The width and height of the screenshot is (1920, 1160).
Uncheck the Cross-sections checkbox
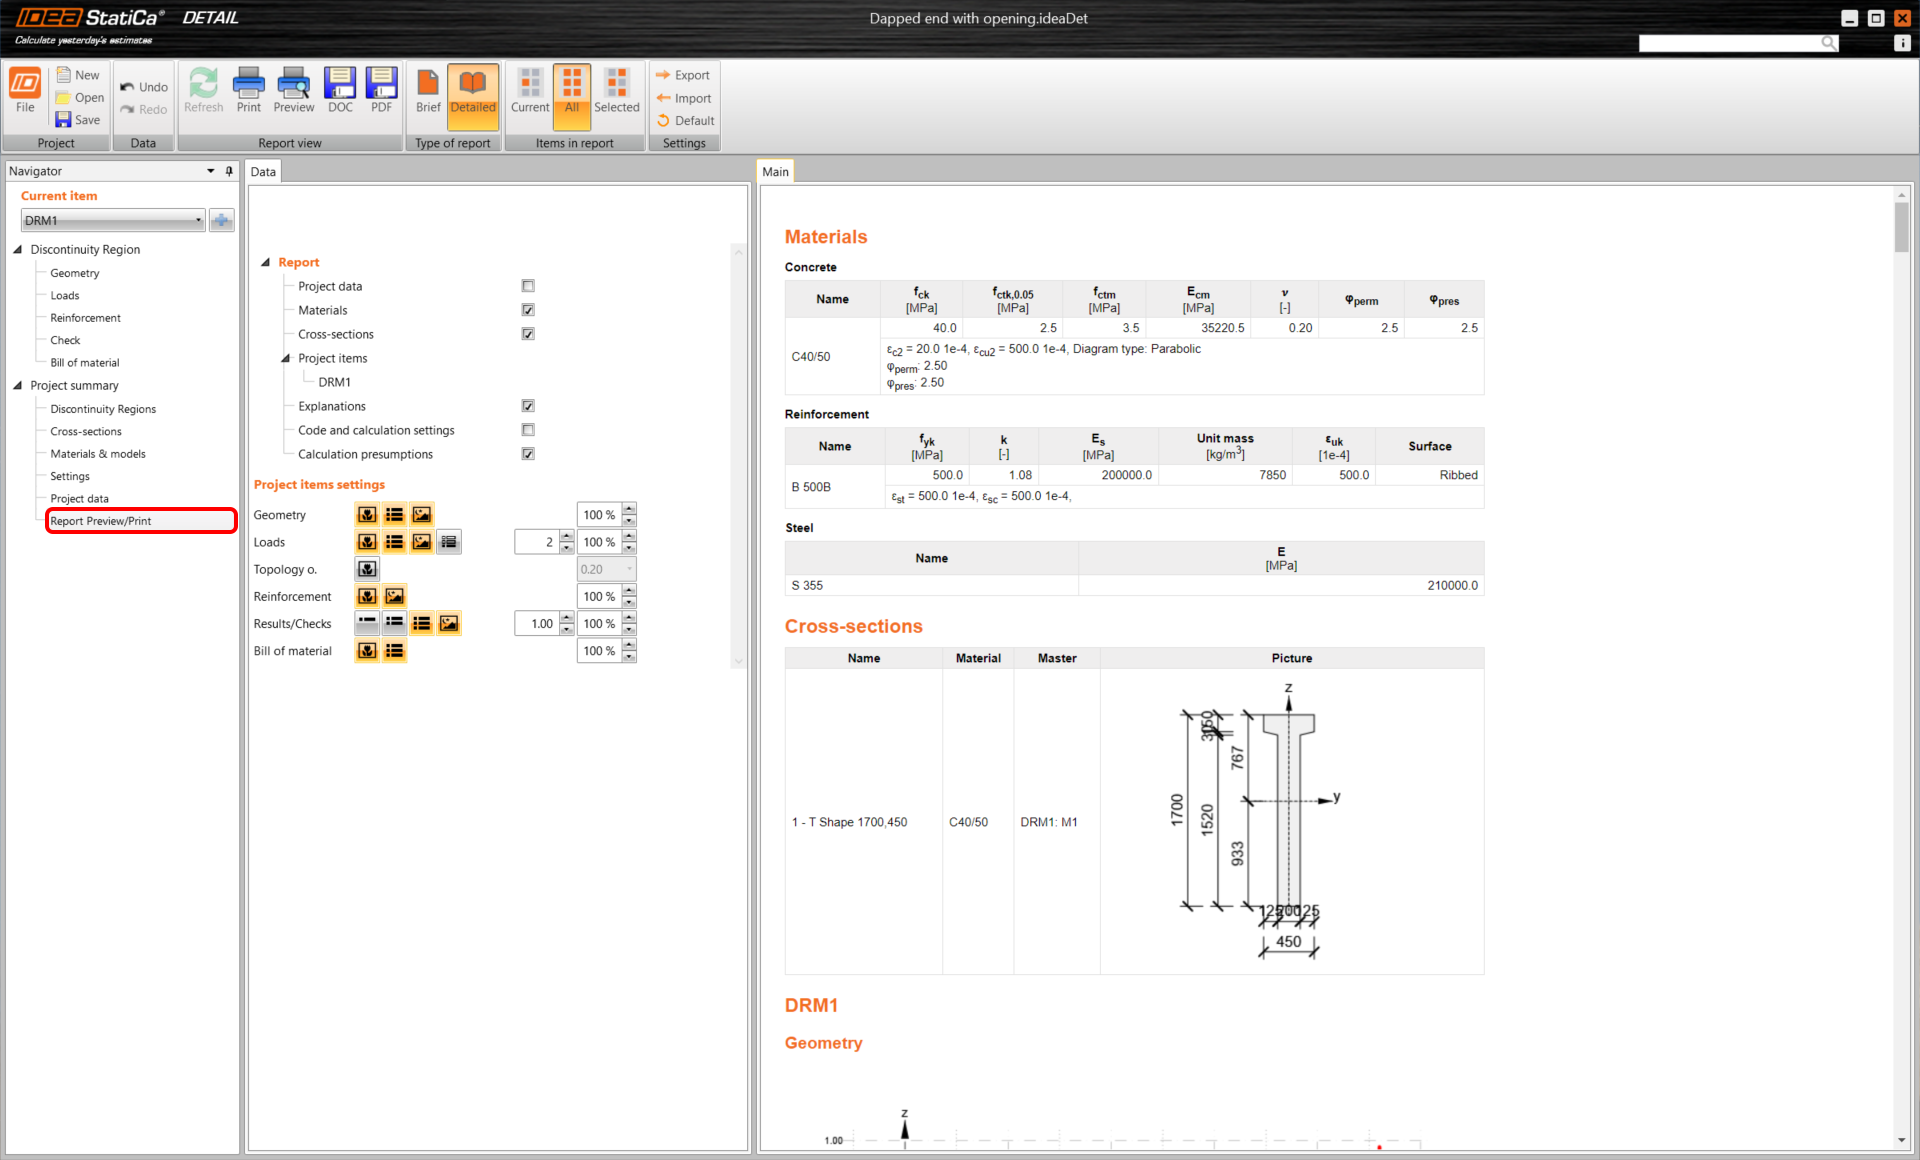[528, 334]
